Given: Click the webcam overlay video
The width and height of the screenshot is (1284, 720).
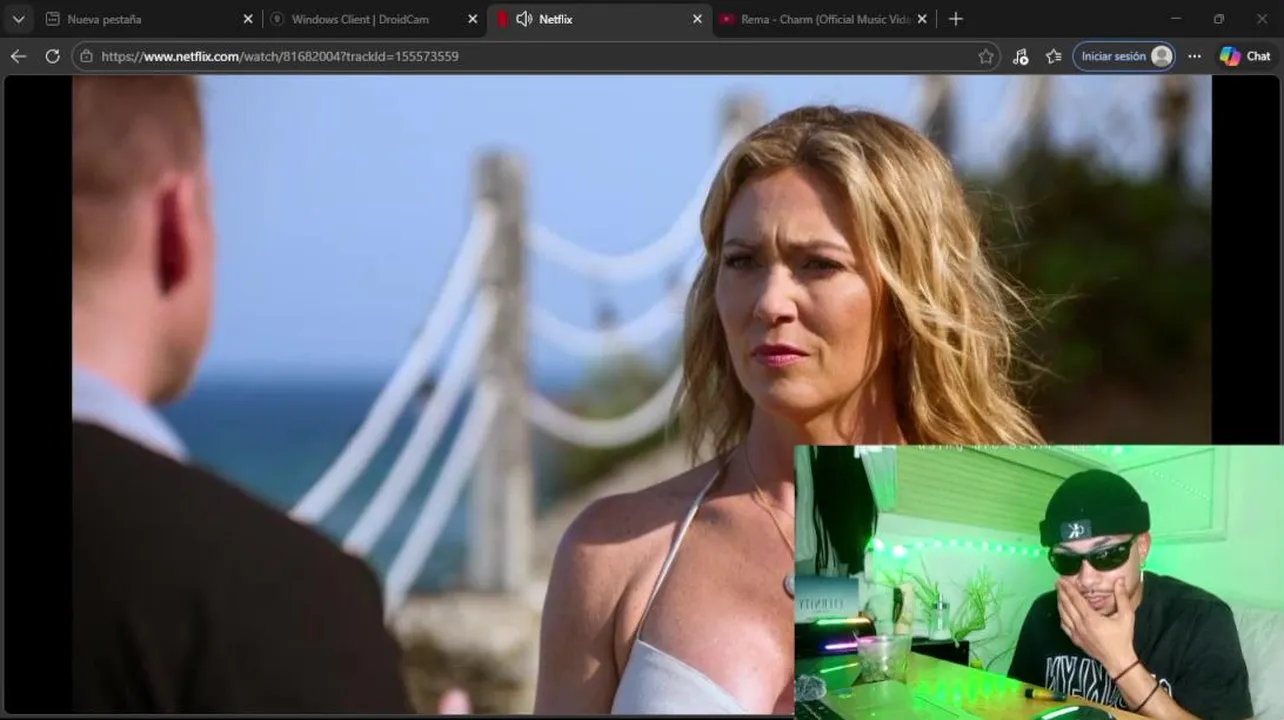Looking at the screenshot, I should 1039,582.
